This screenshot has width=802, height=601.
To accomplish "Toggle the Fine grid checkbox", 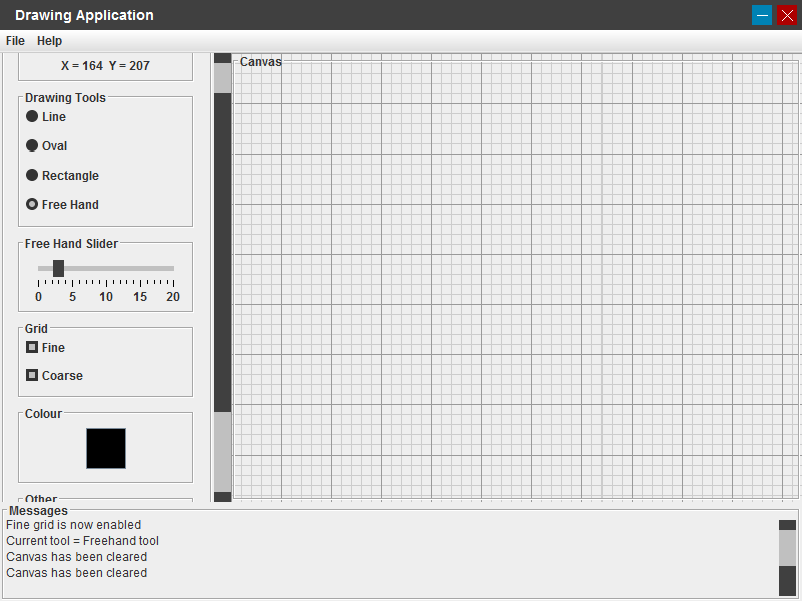I will tap(45, 348).
